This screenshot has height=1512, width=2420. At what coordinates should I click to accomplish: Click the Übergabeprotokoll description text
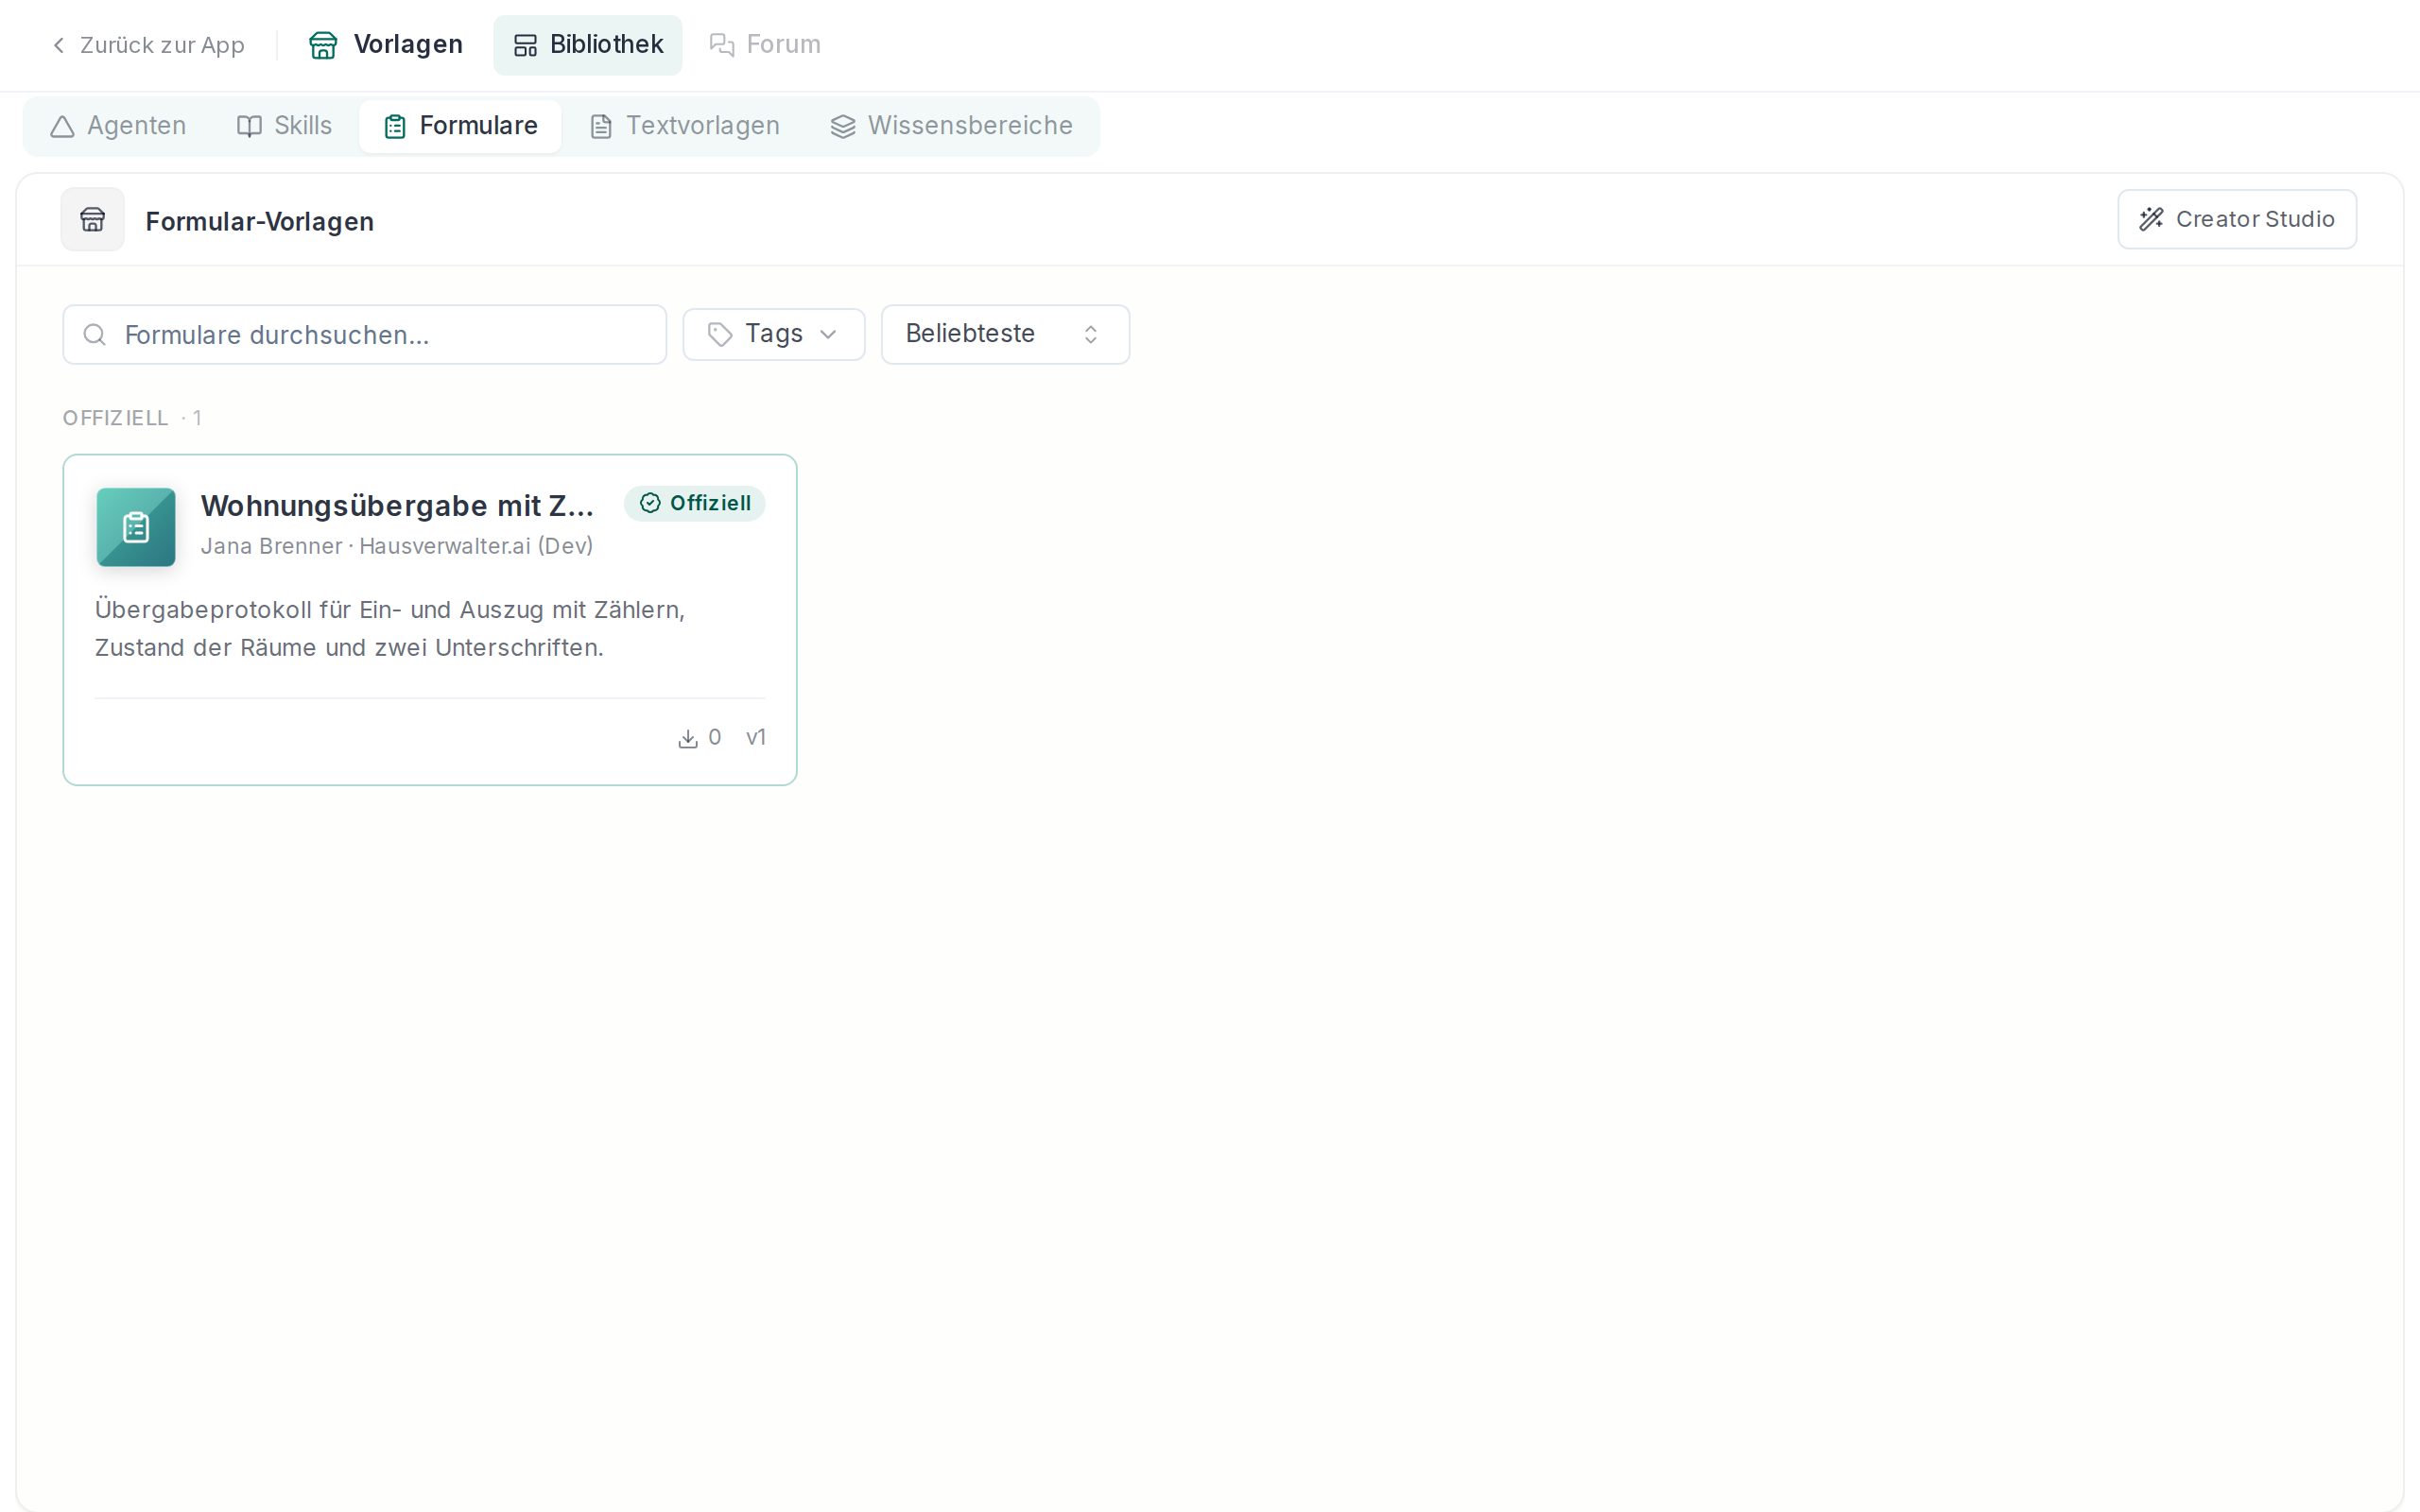tap(390, 629)
